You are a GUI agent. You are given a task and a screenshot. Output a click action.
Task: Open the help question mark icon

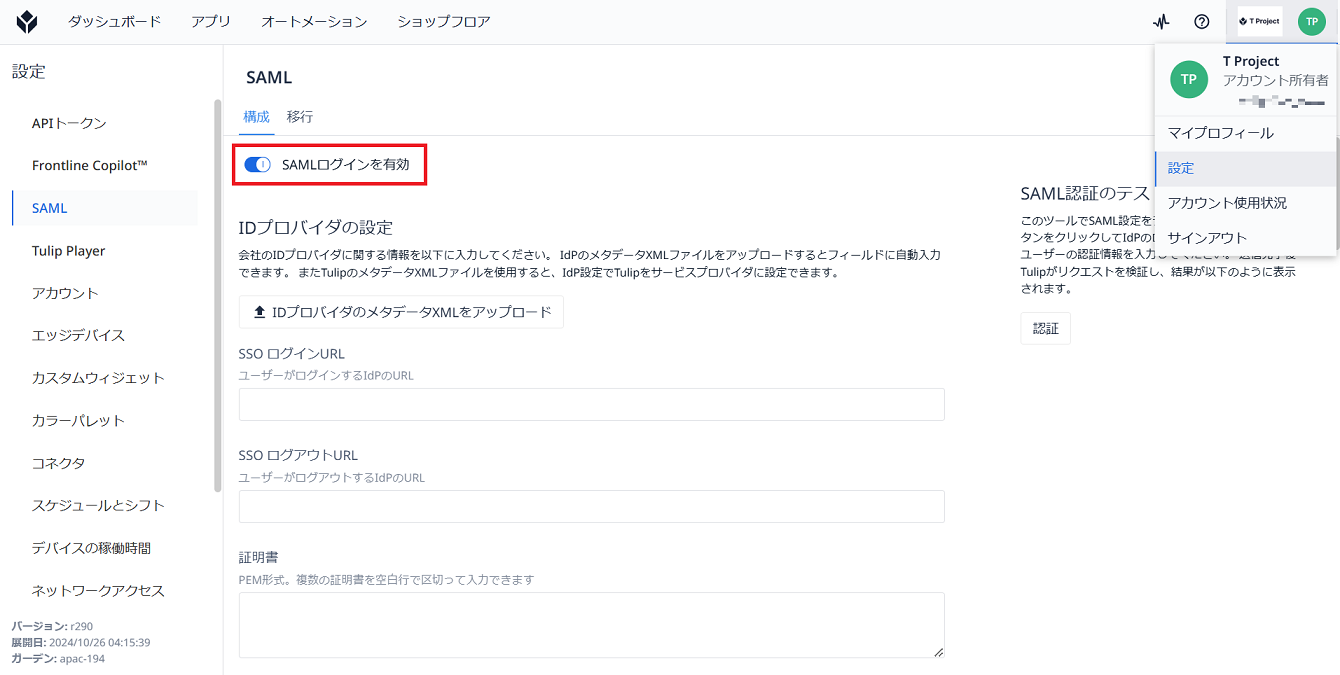(x=1202, y=21)
